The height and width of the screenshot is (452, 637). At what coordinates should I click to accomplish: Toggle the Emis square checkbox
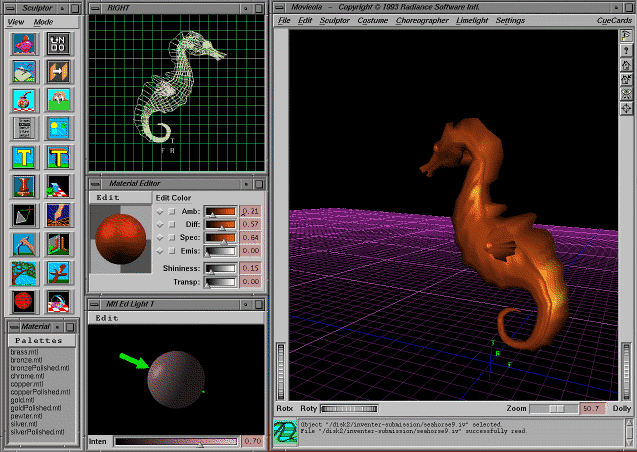(x=171, y=251)
